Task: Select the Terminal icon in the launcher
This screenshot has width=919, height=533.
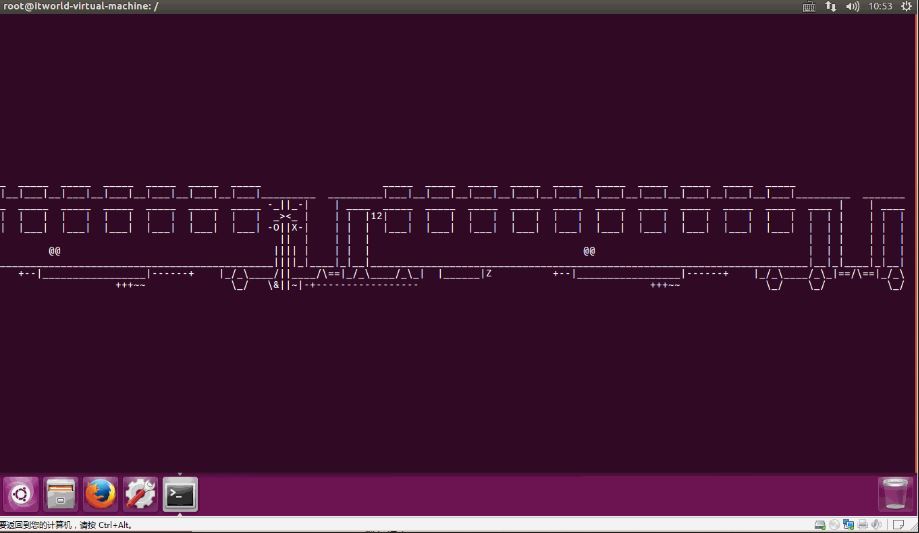Action: 180,494
